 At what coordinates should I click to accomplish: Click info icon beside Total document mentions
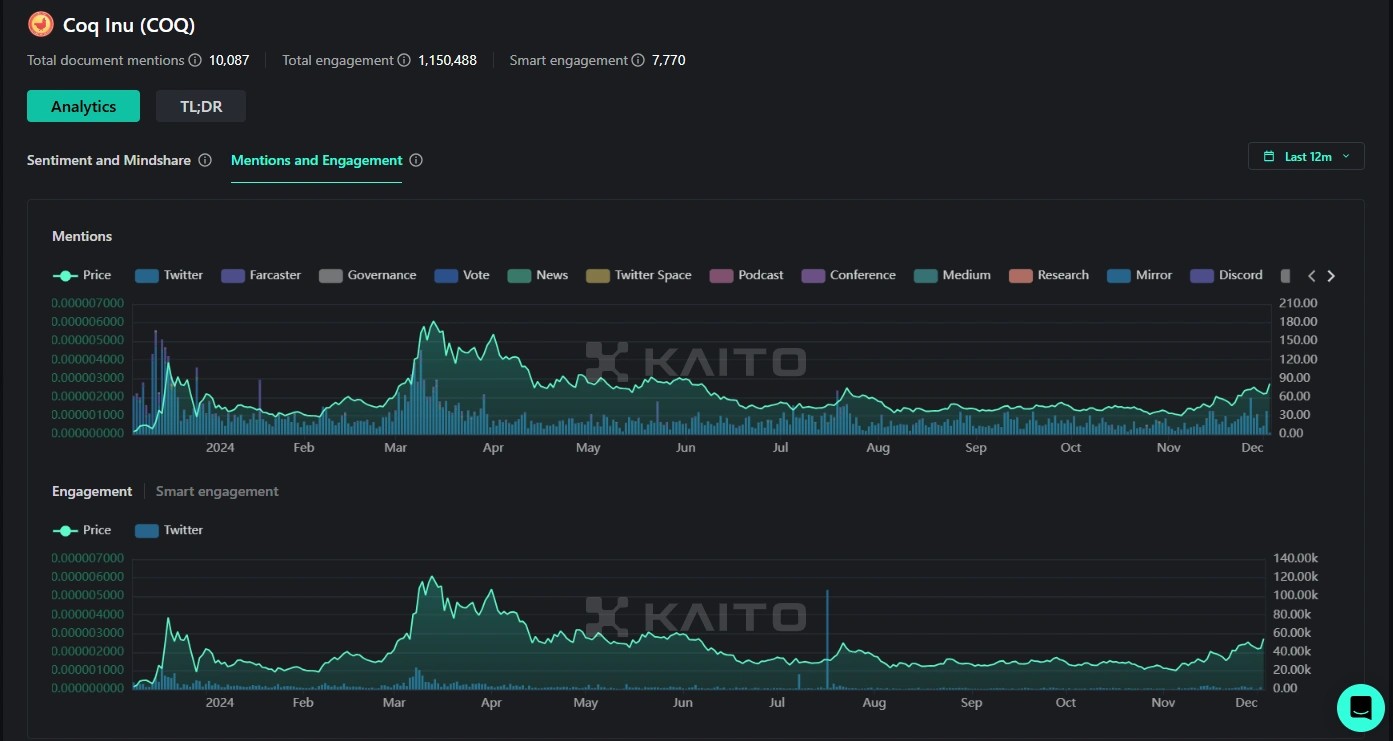[x=195, y=60]
